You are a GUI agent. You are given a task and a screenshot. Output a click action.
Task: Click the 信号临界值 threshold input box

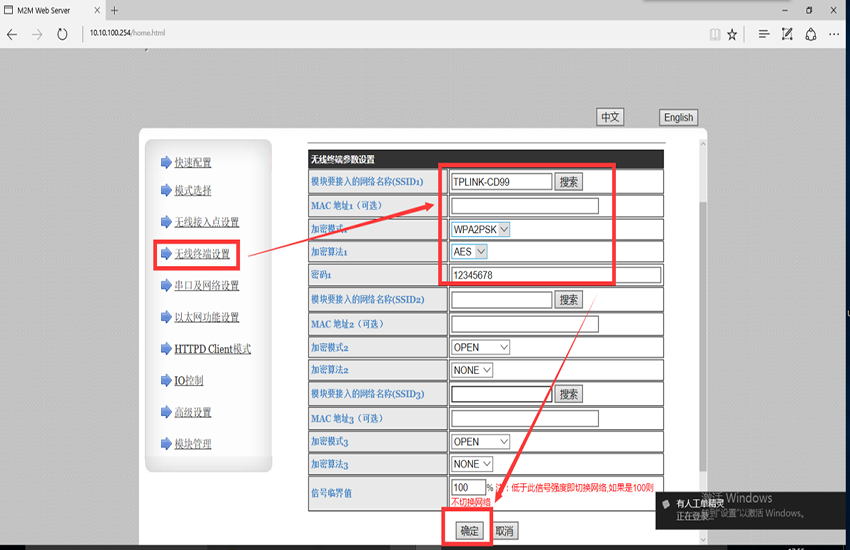coord(467,487)
